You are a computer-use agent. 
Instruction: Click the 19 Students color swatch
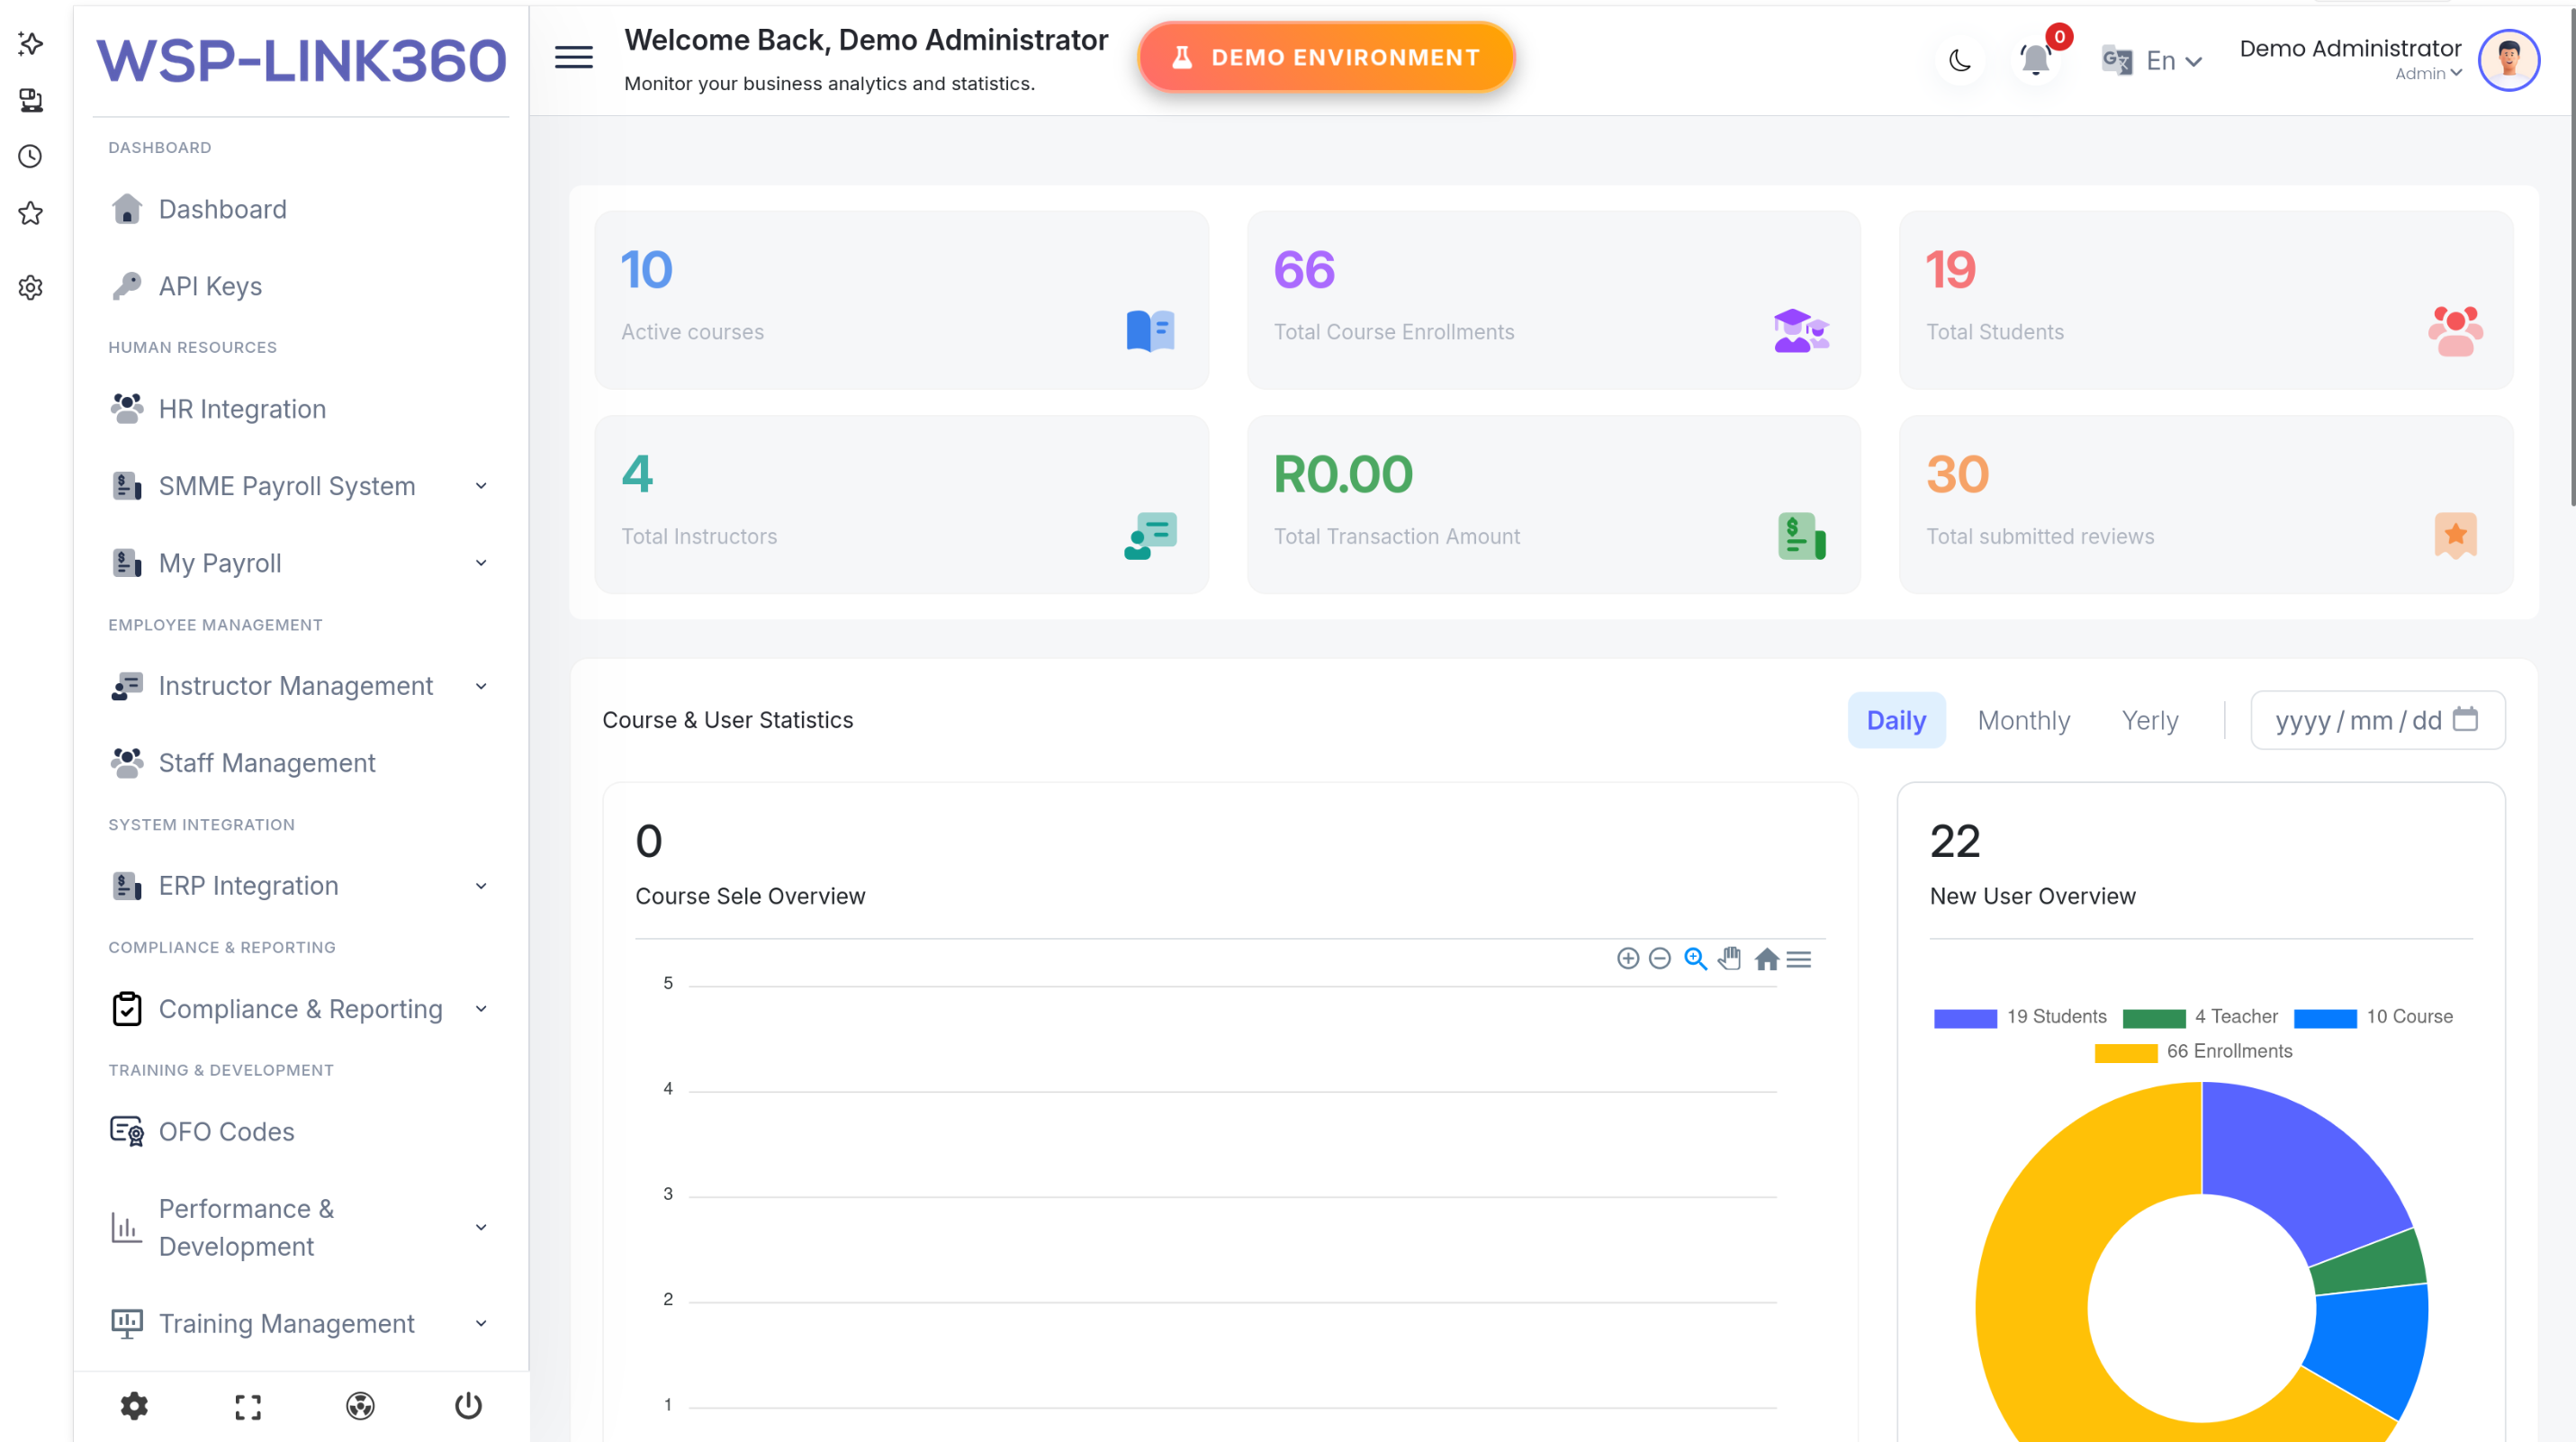pyautogui.click(x=1965, y=1017)
